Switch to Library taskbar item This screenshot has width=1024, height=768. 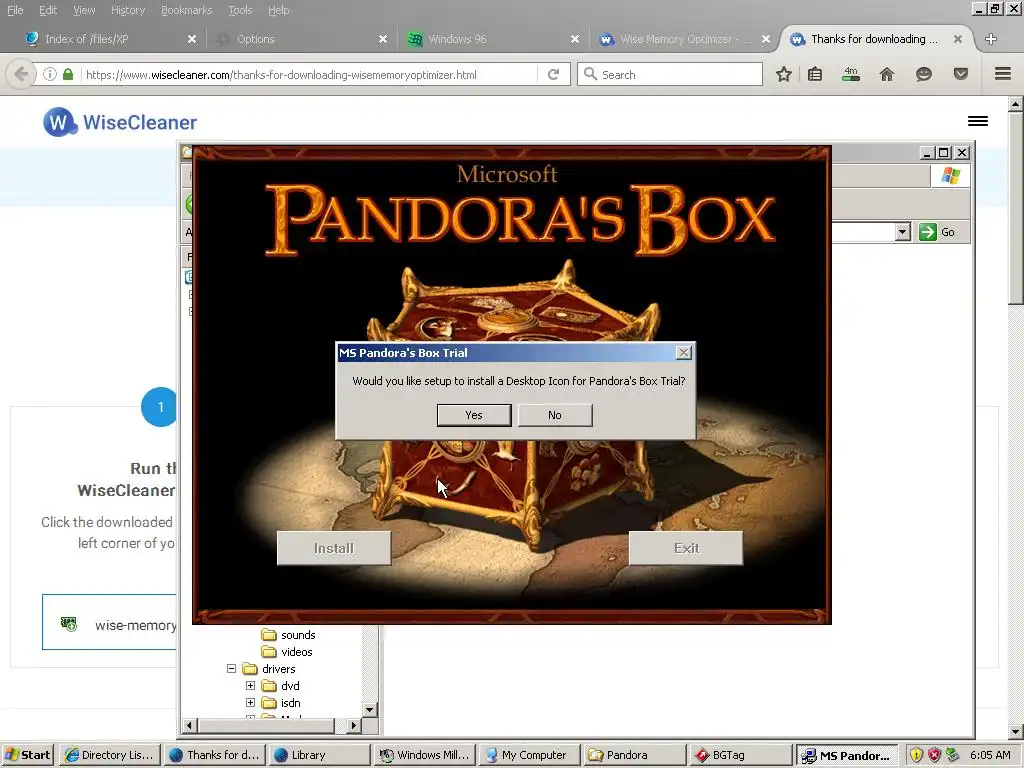tap(319, 755)
